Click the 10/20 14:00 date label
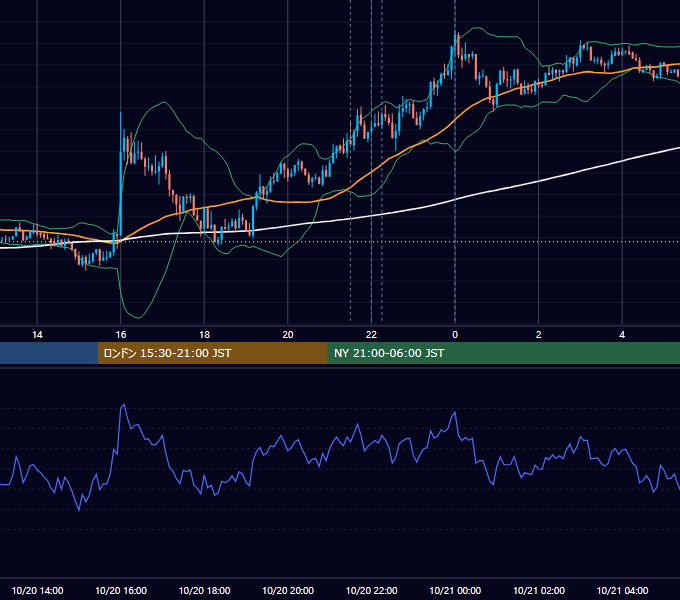This screenshot has width=680, height=600. coord(37,590)
